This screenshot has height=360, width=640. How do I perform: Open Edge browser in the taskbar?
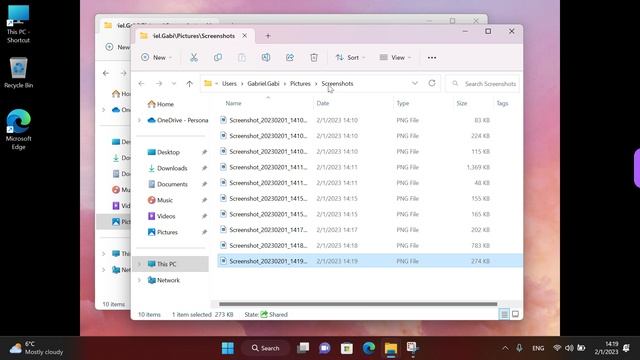point(369,348)
